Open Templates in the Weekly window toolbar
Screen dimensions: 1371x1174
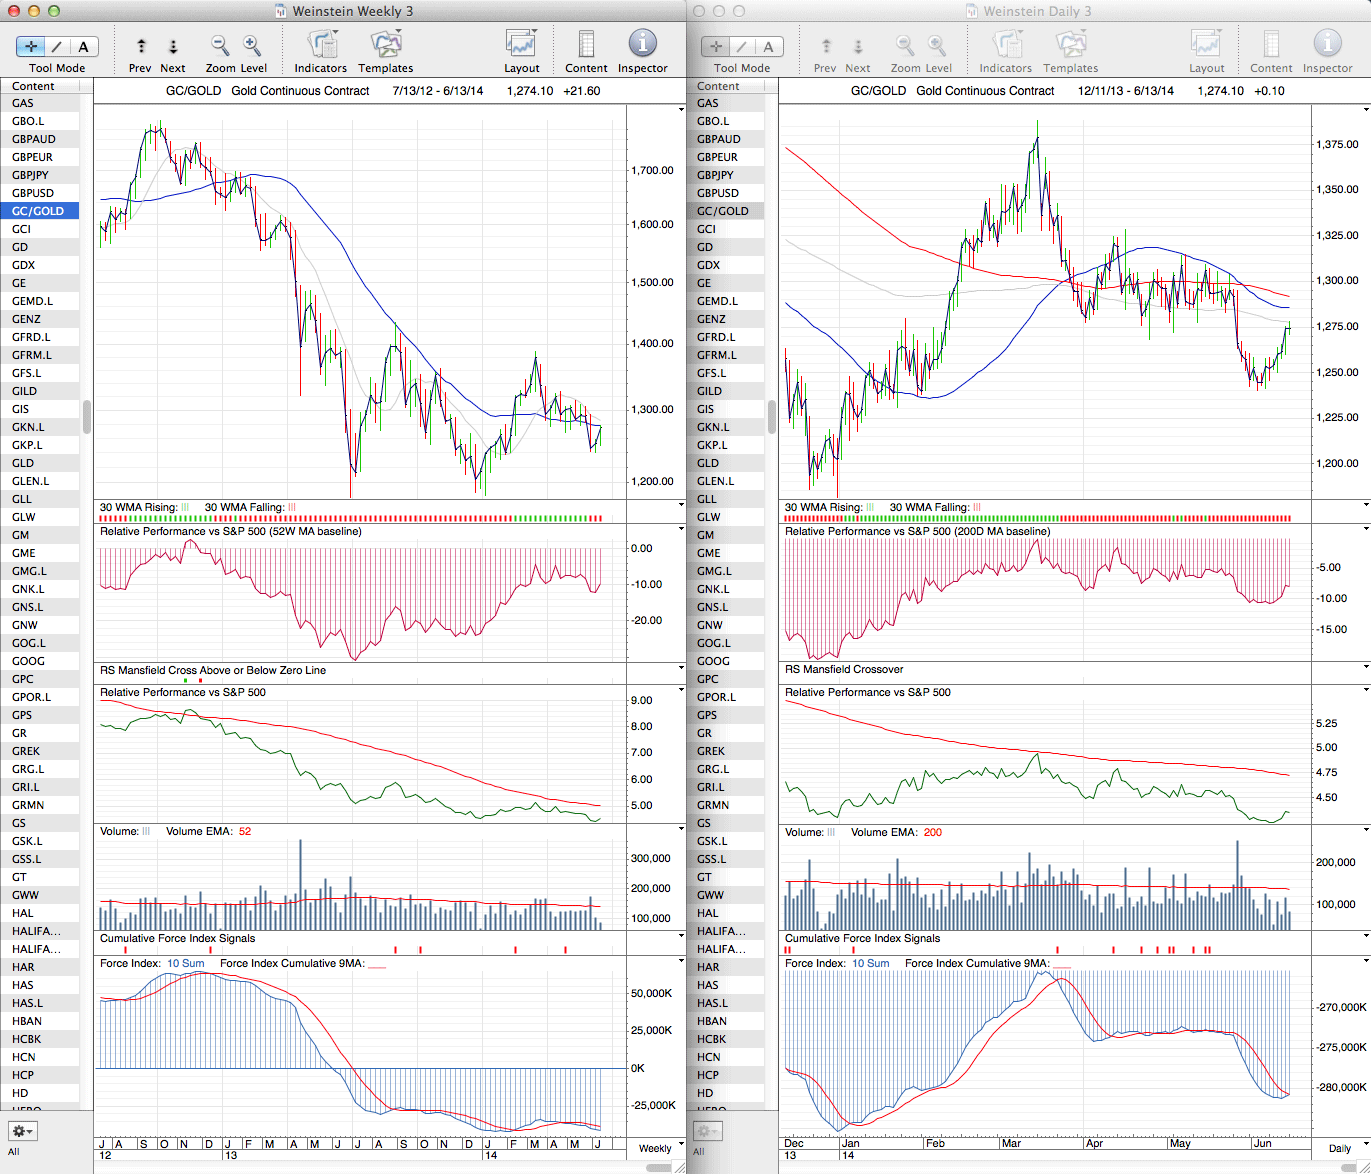click(x=385, y=45)
